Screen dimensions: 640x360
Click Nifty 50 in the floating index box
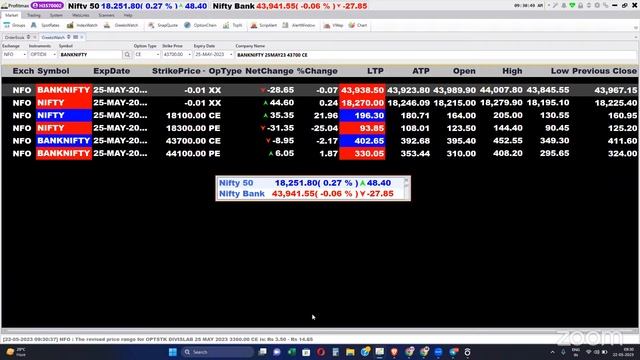[x=236, y=183]
